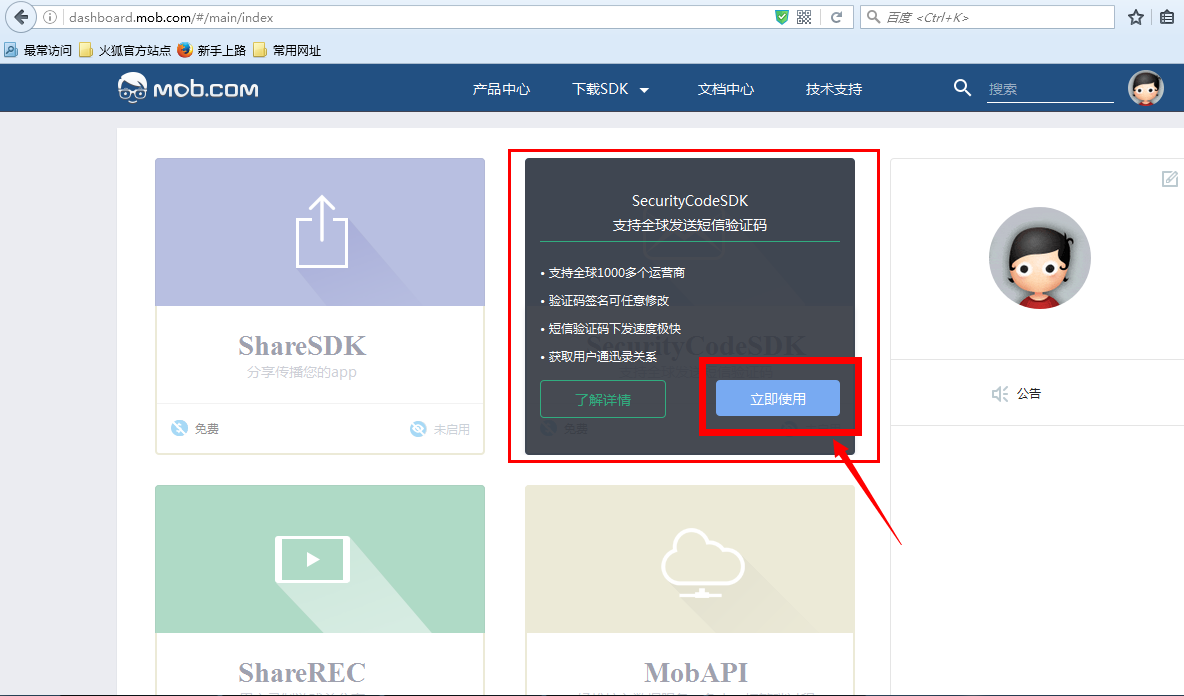Click the magnifier icon in site header
The height and width of the screenshot is (696, 1184).
click(x=962, y=88)
